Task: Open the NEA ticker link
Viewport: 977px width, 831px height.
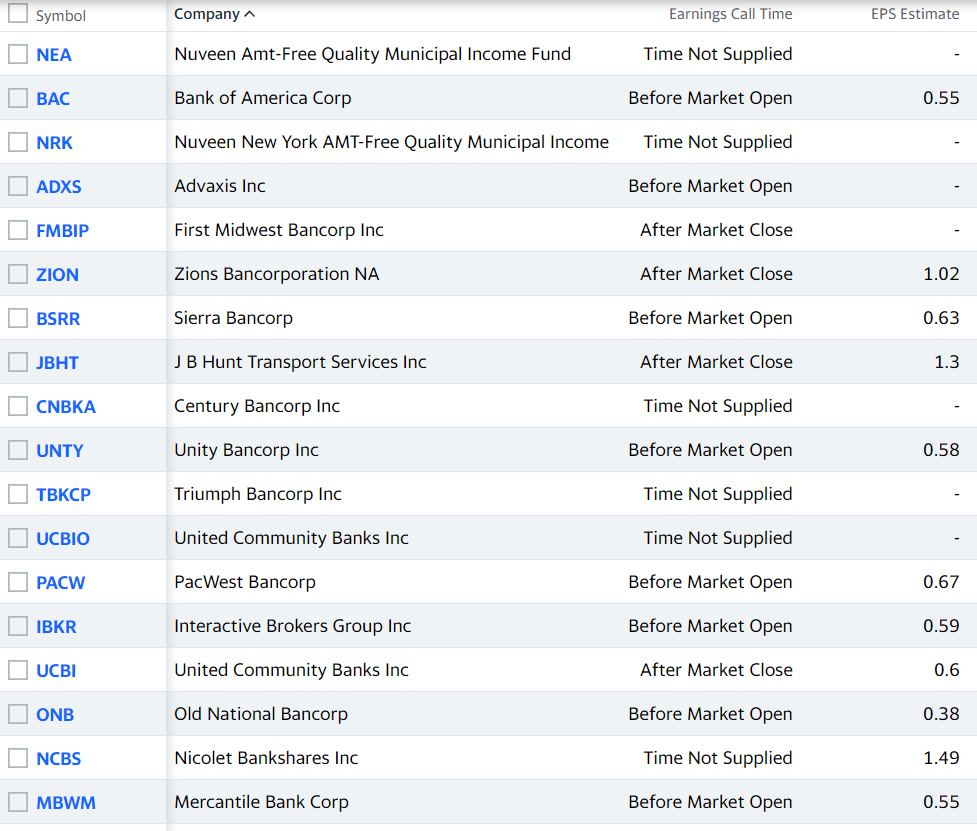Action: 54,55
